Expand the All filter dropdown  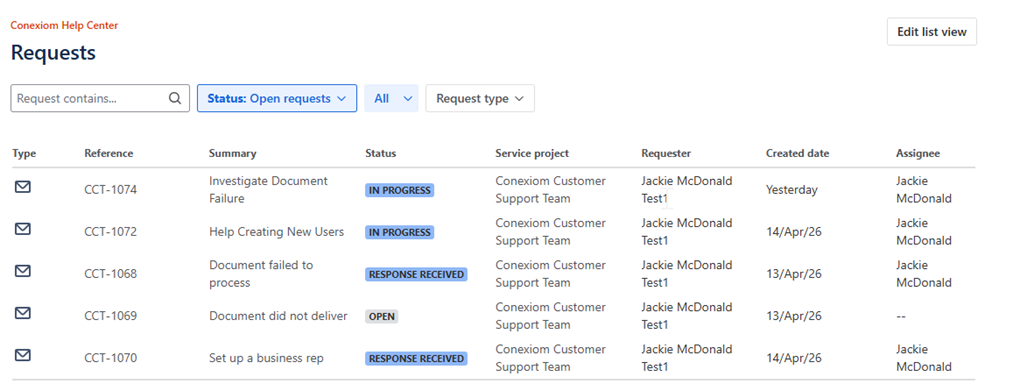coord(392,98)
